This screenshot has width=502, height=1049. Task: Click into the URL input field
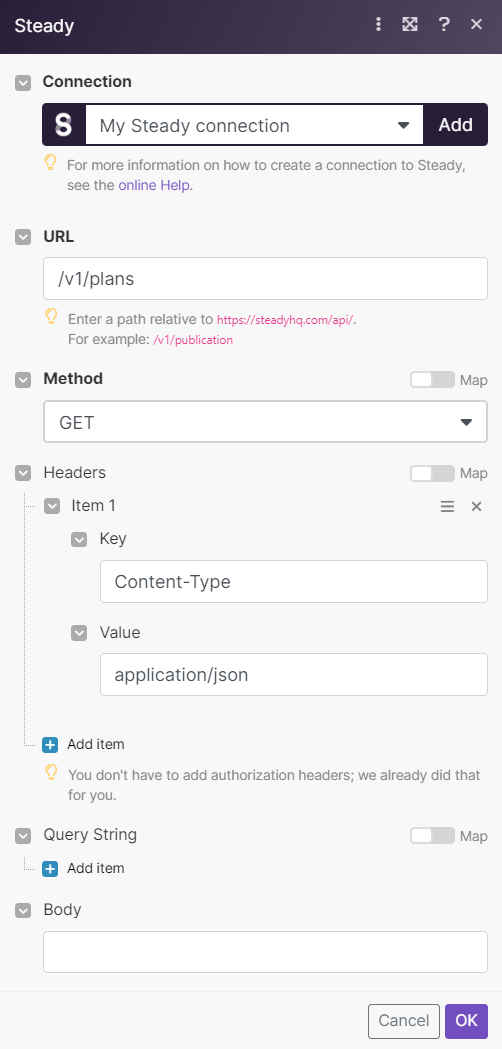click(x=265, y=278)
